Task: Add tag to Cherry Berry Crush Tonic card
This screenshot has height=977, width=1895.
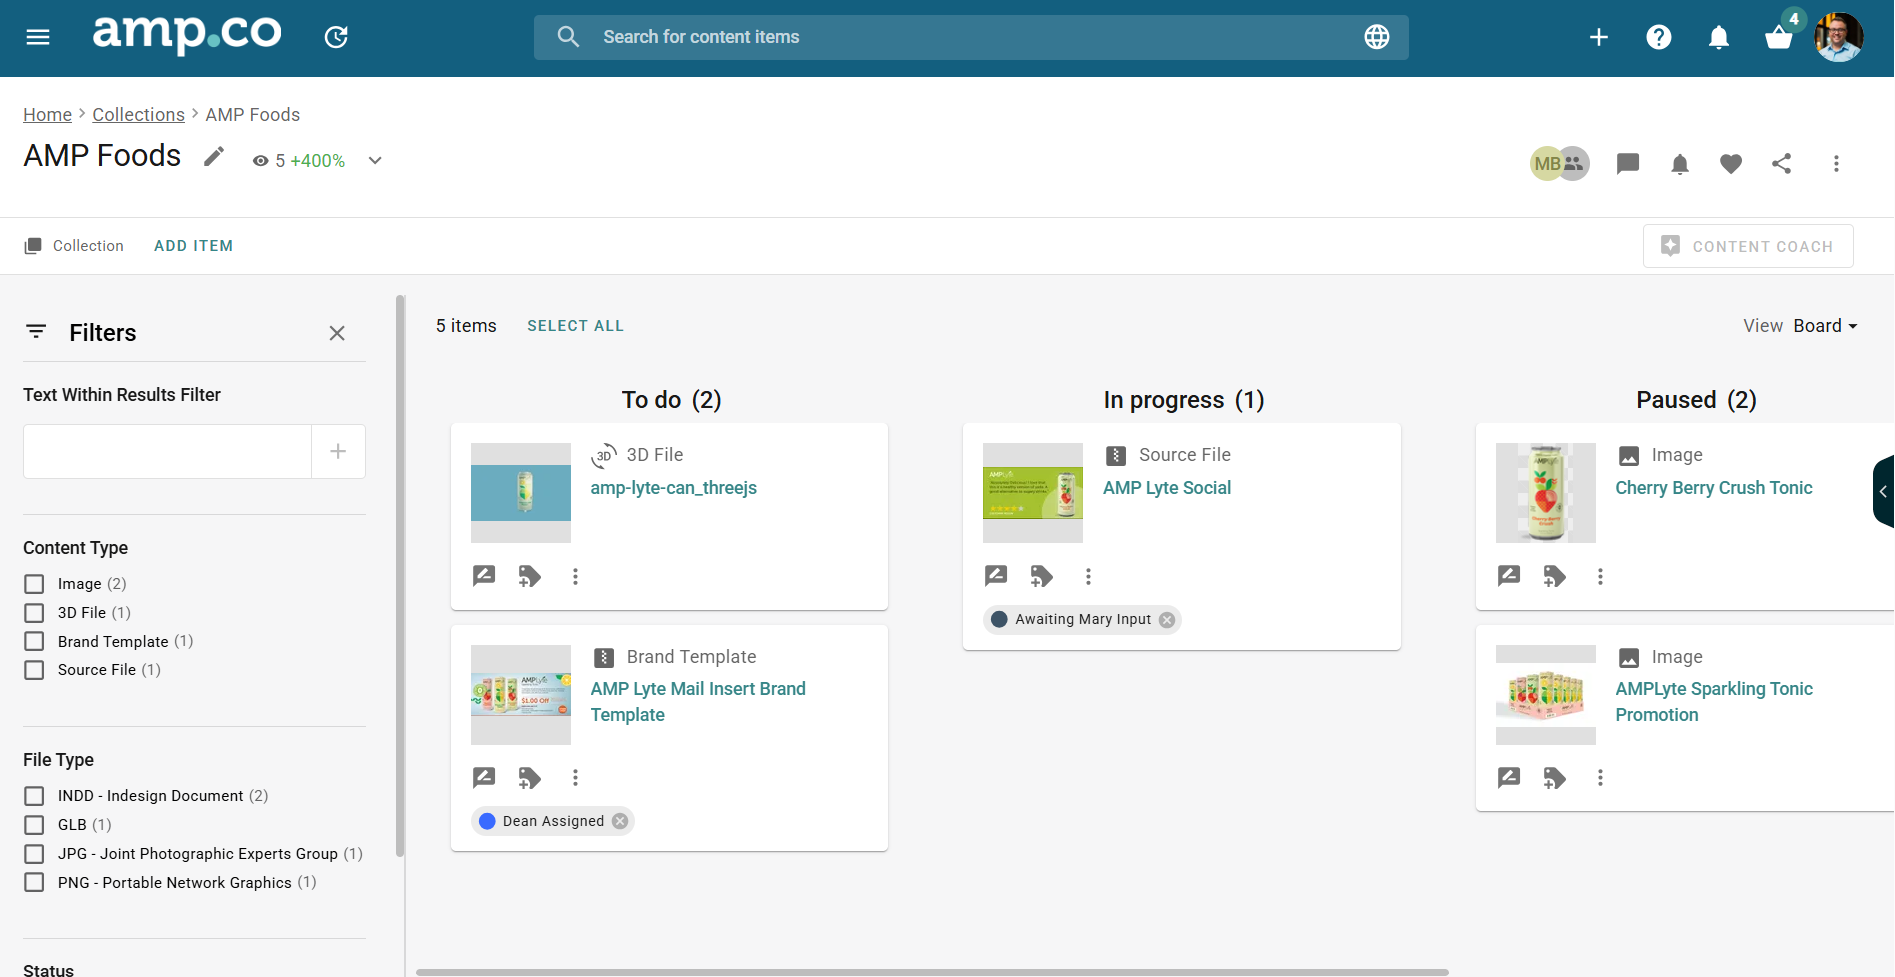Action: coord(1555,576)
